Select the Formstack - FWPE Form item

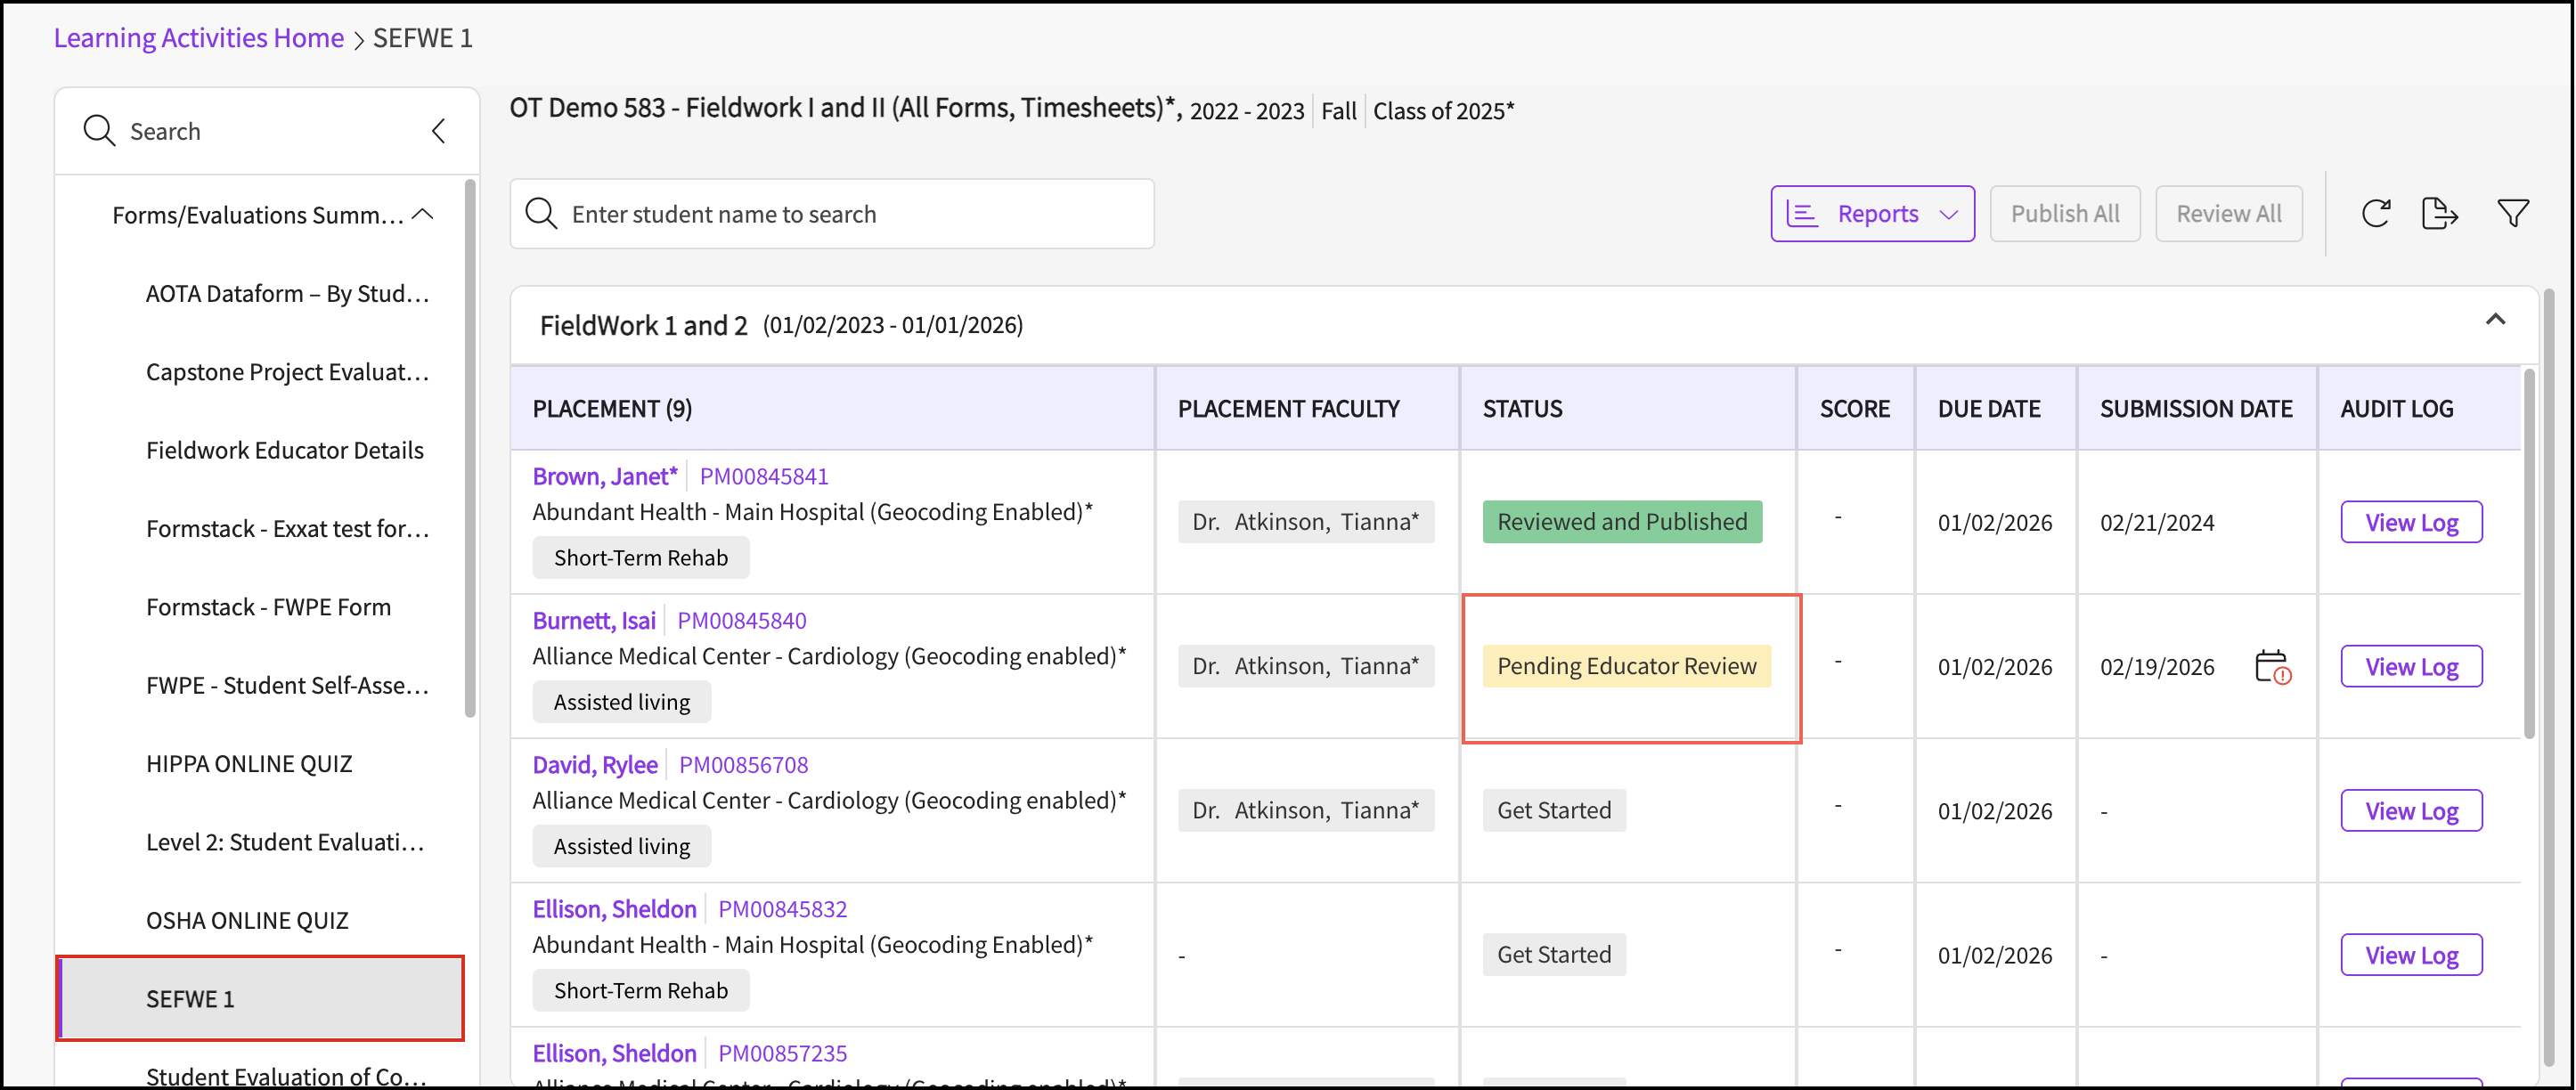(x=268, y=607)
